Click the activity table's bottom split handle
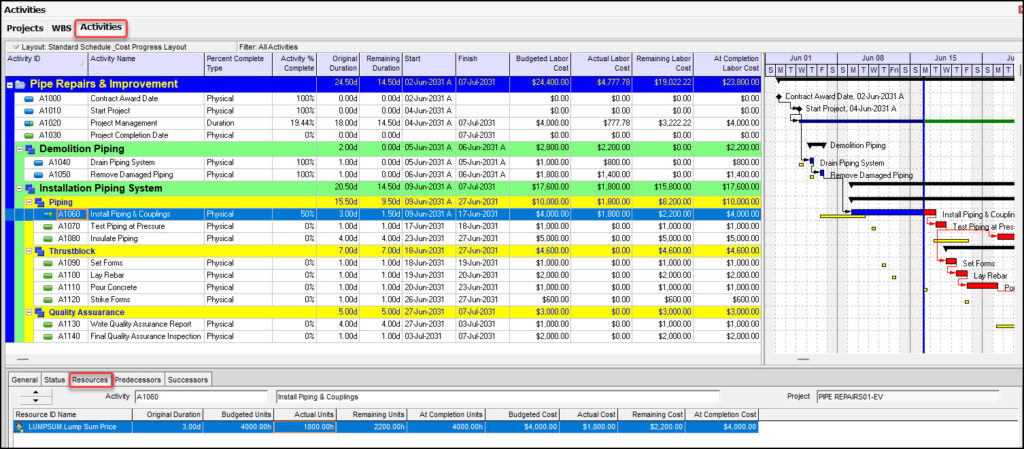Screen dimensions: 1024x449 tap(22, 359)
